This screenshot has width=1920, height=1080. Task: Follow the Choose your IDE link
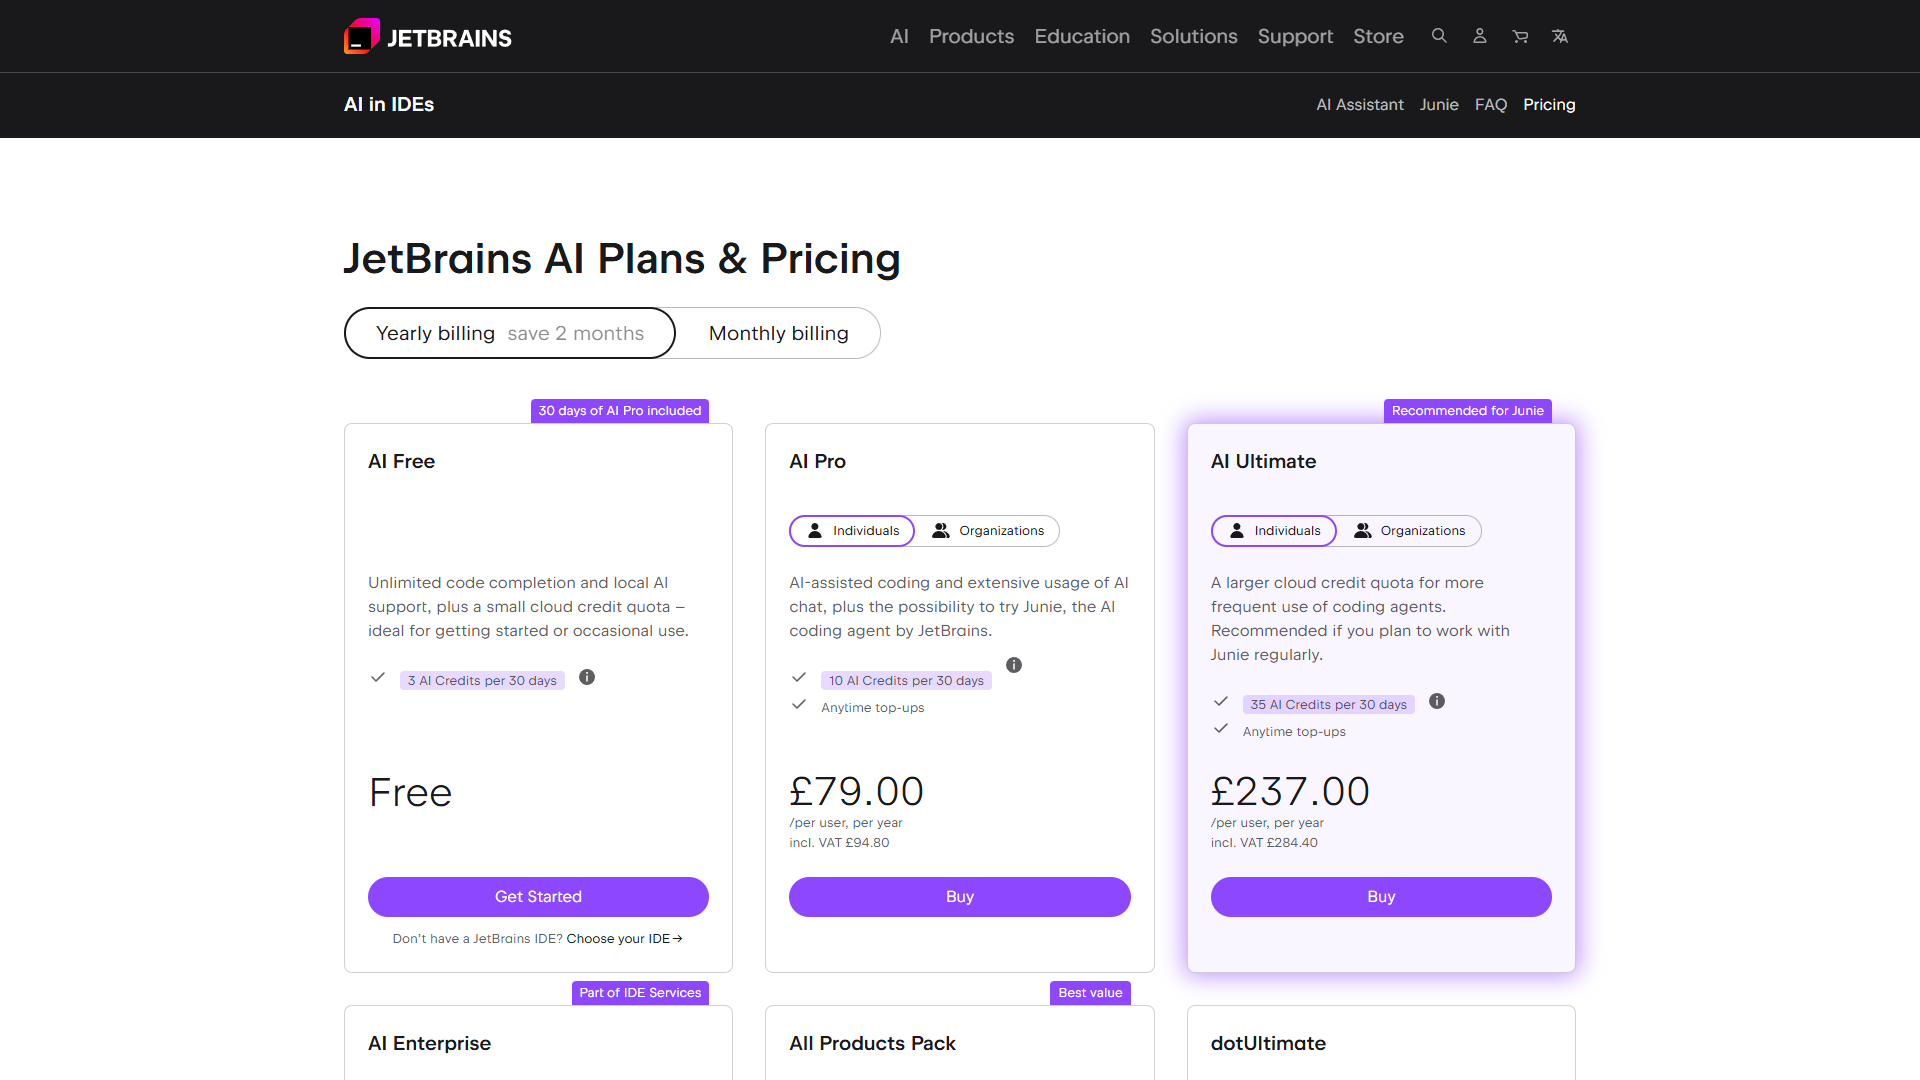coord(623,938)
